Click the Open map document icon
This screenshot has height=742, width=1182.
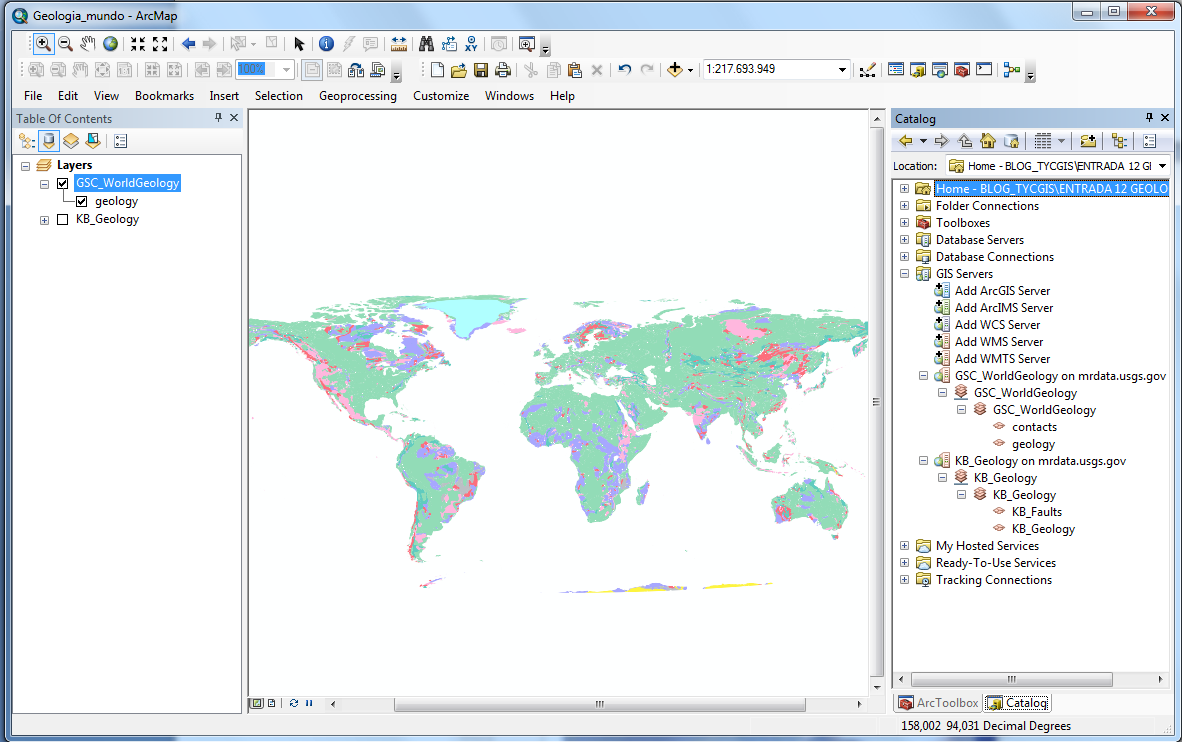click(458, 70)
